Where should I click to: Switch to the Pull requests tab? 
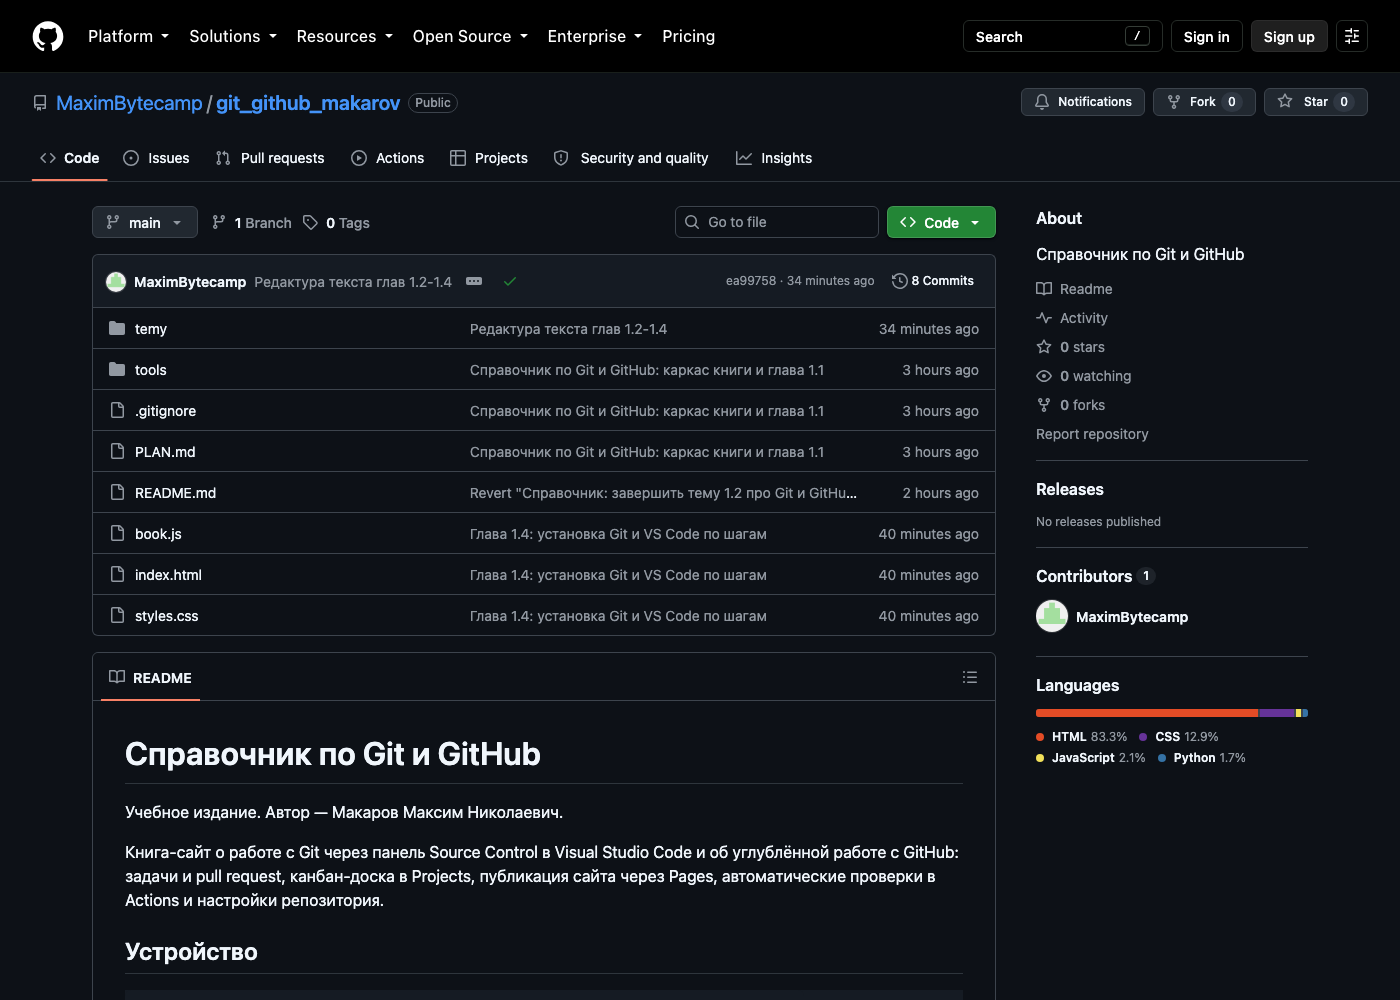(270, 158)
